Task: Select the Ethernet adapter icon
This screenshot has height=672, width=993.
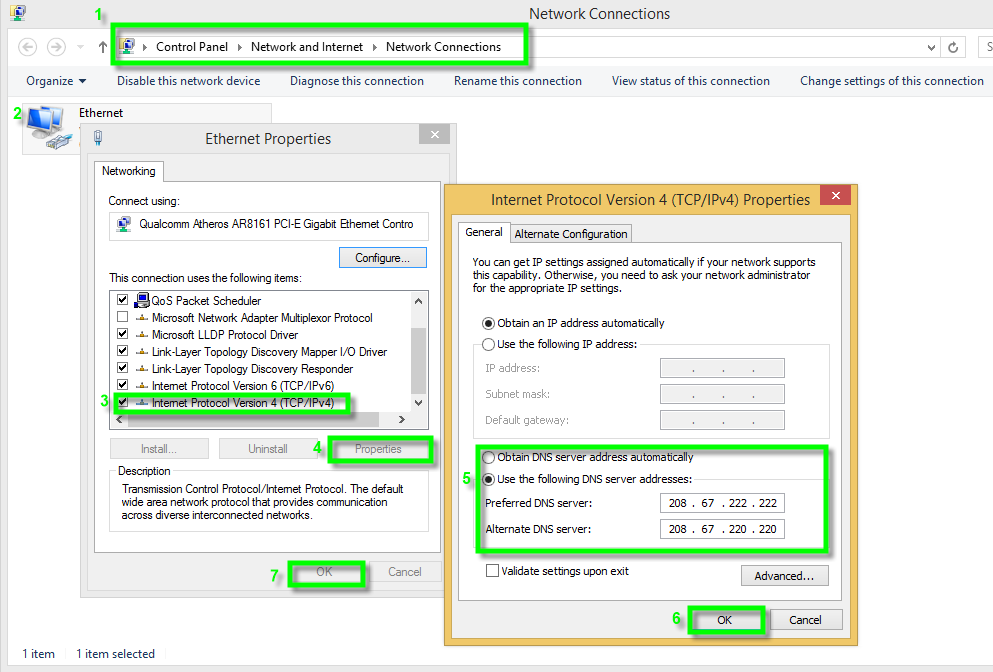Action: coord(46,127)
